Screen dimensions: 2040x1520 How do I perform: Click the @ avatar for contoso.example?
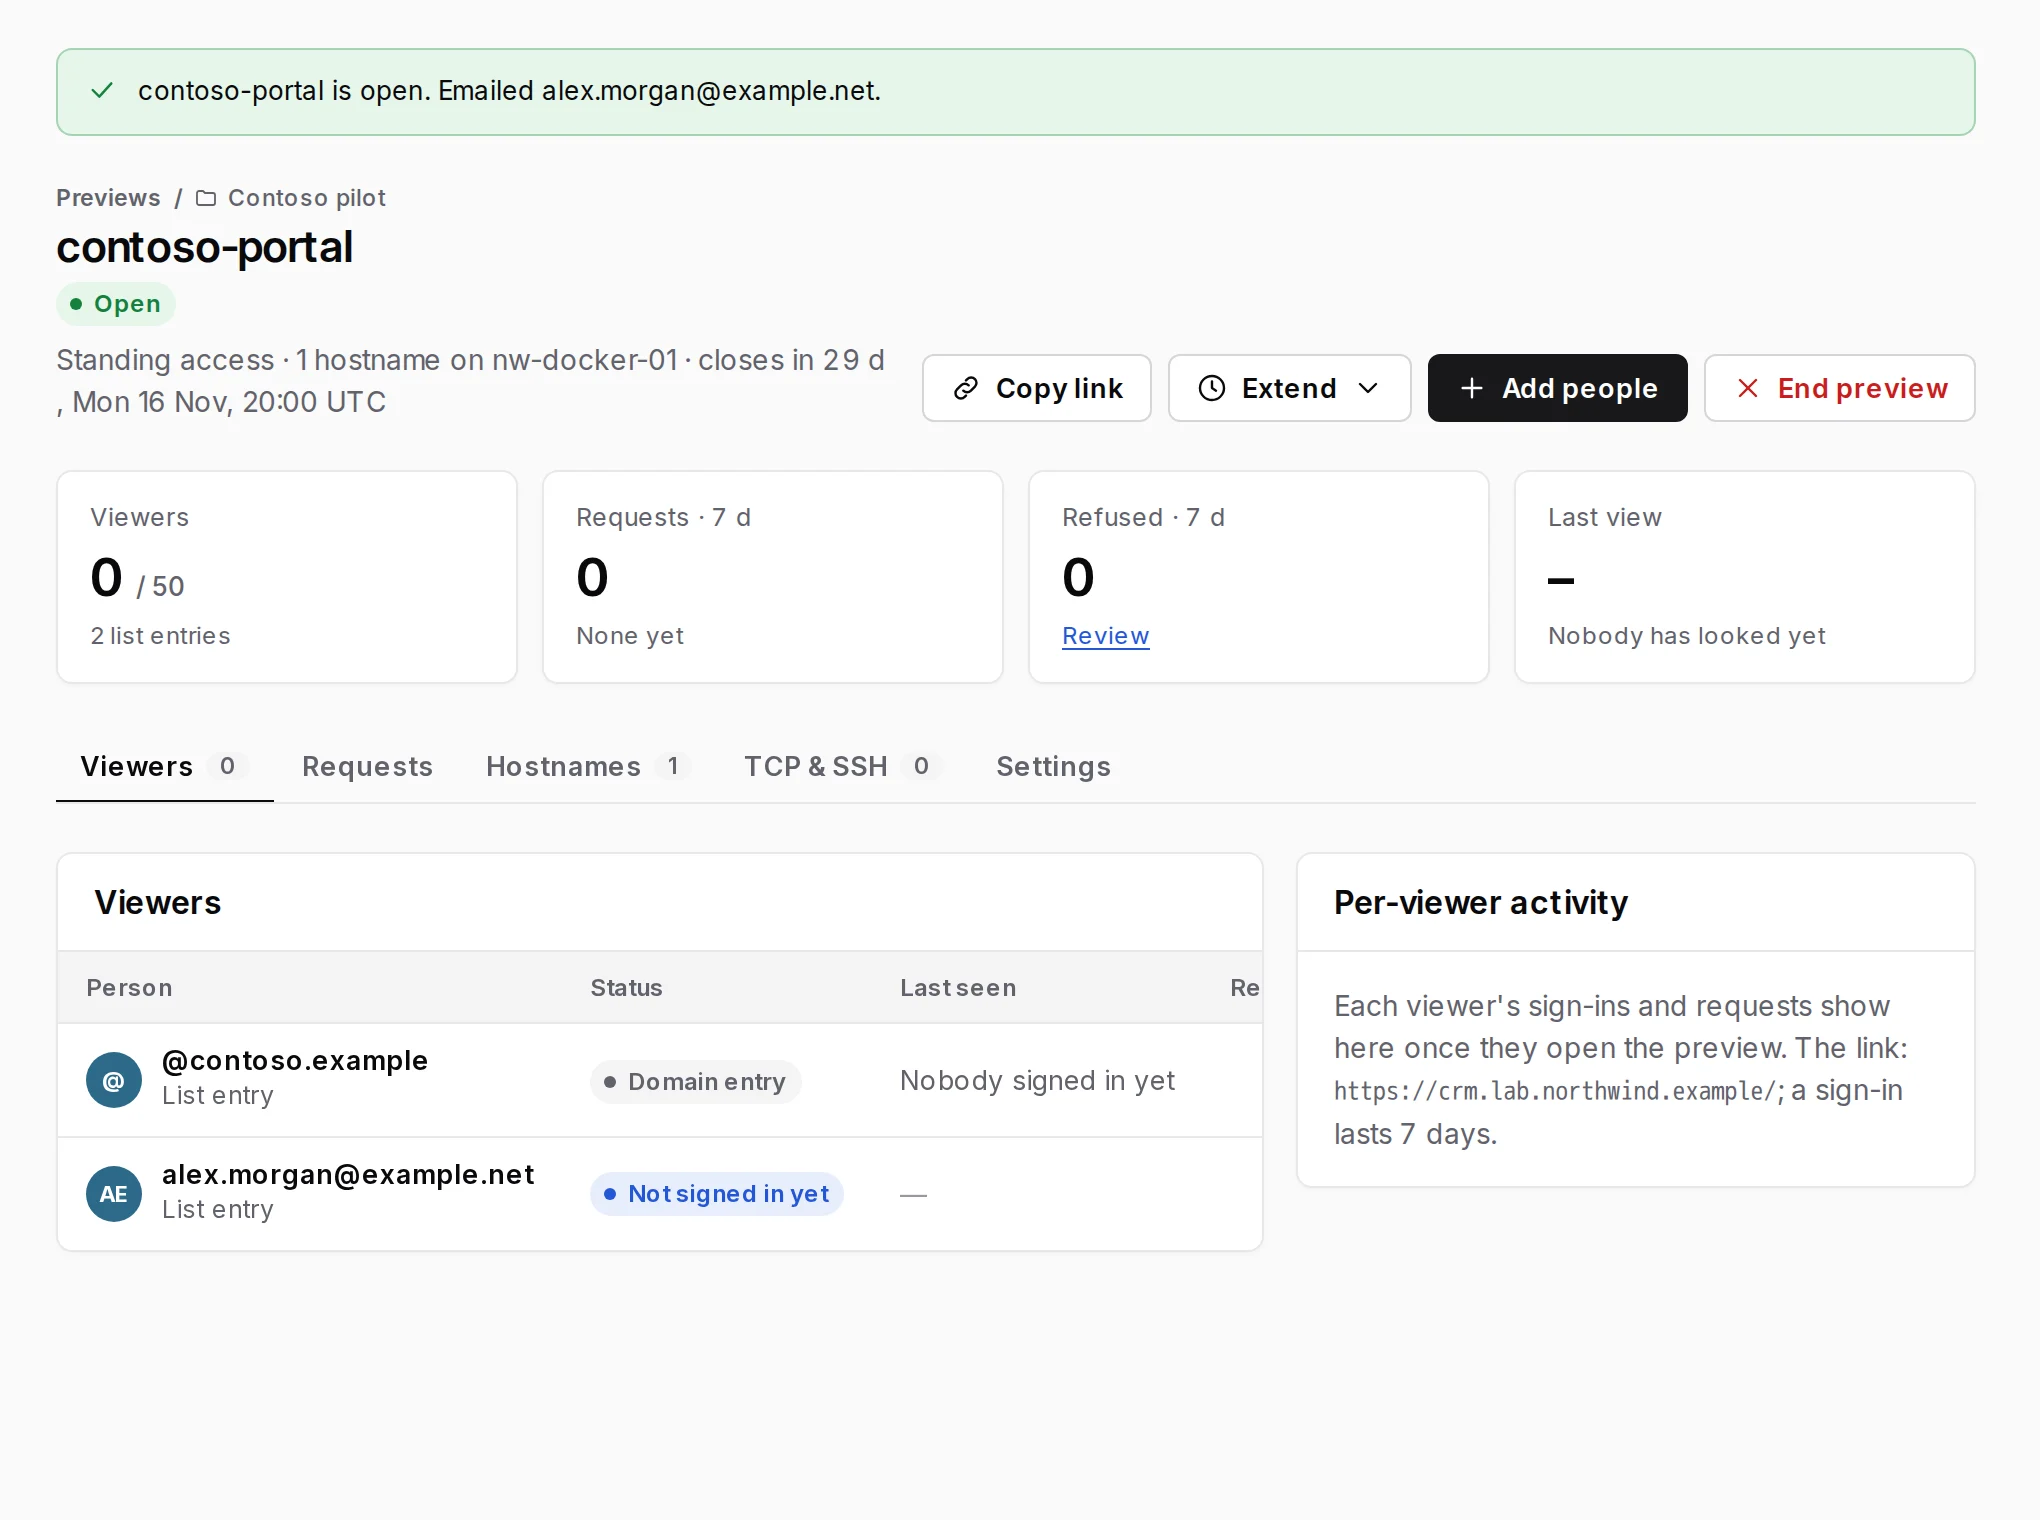[114, 1080]
